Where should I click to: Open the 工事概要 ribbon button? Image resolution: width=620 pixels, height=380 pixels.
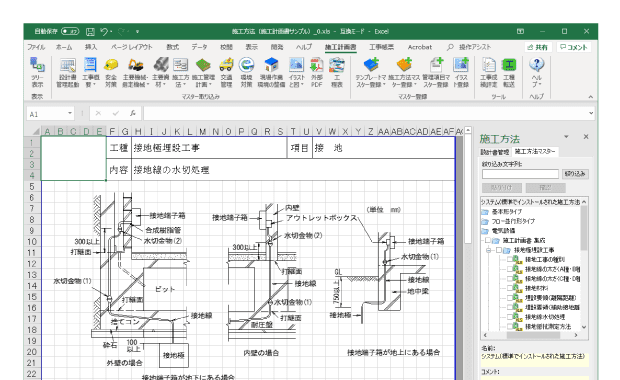point(91,72)
